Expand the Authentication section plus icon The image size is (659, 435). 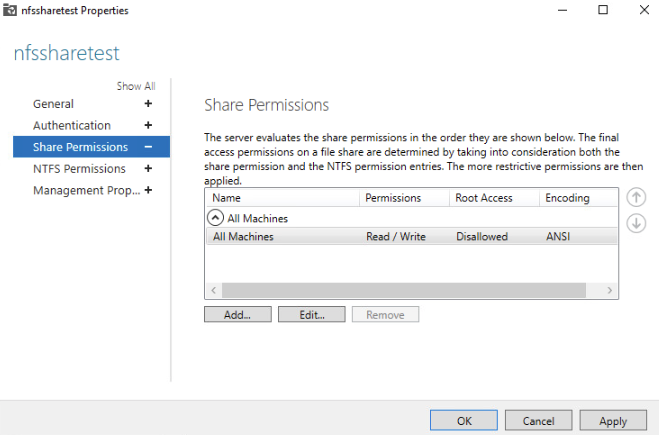148,125
